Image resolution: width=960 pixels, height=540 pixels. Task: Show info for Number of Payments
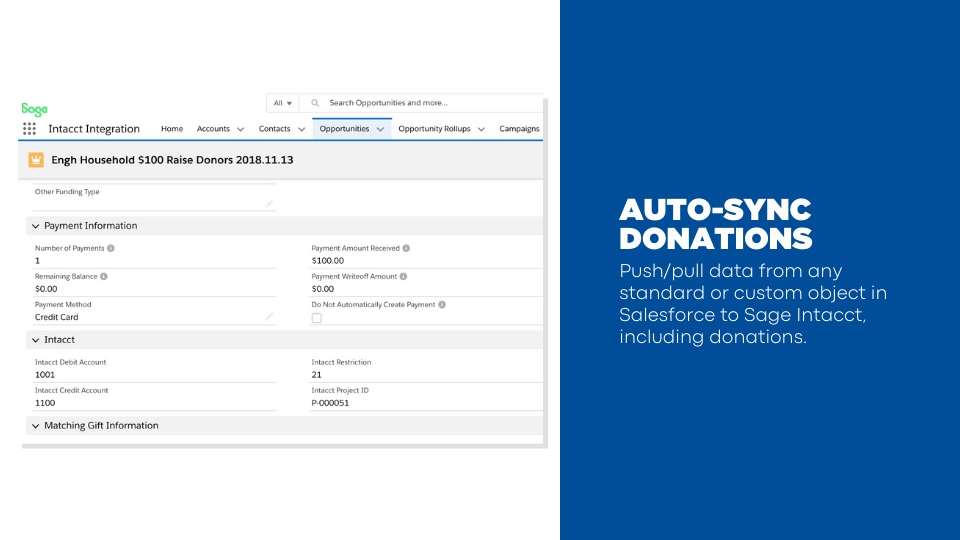(x=111, y=248)
